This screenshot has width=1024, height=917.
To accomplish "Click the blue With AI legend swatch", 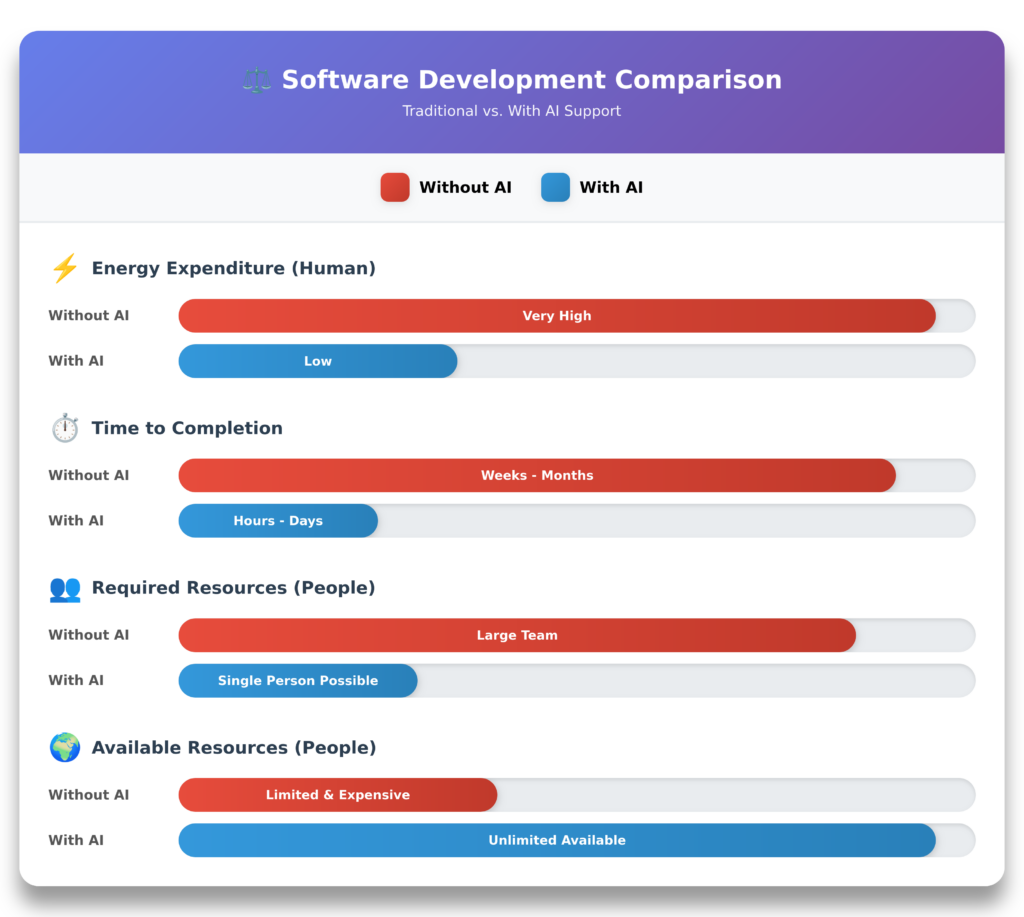I will 555,187.
